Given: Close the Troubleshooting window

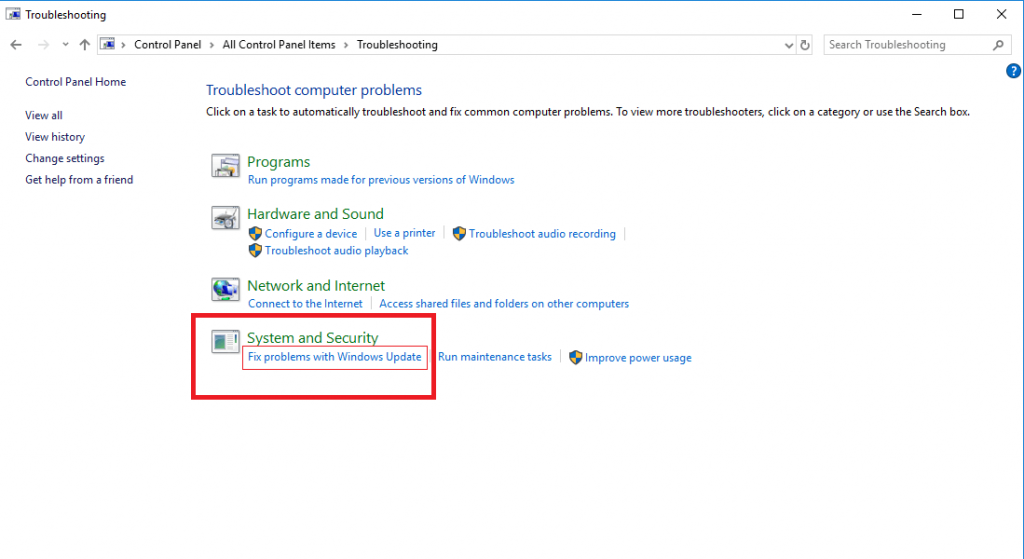Looking at the screenshot, I should tap(1001, 14).
